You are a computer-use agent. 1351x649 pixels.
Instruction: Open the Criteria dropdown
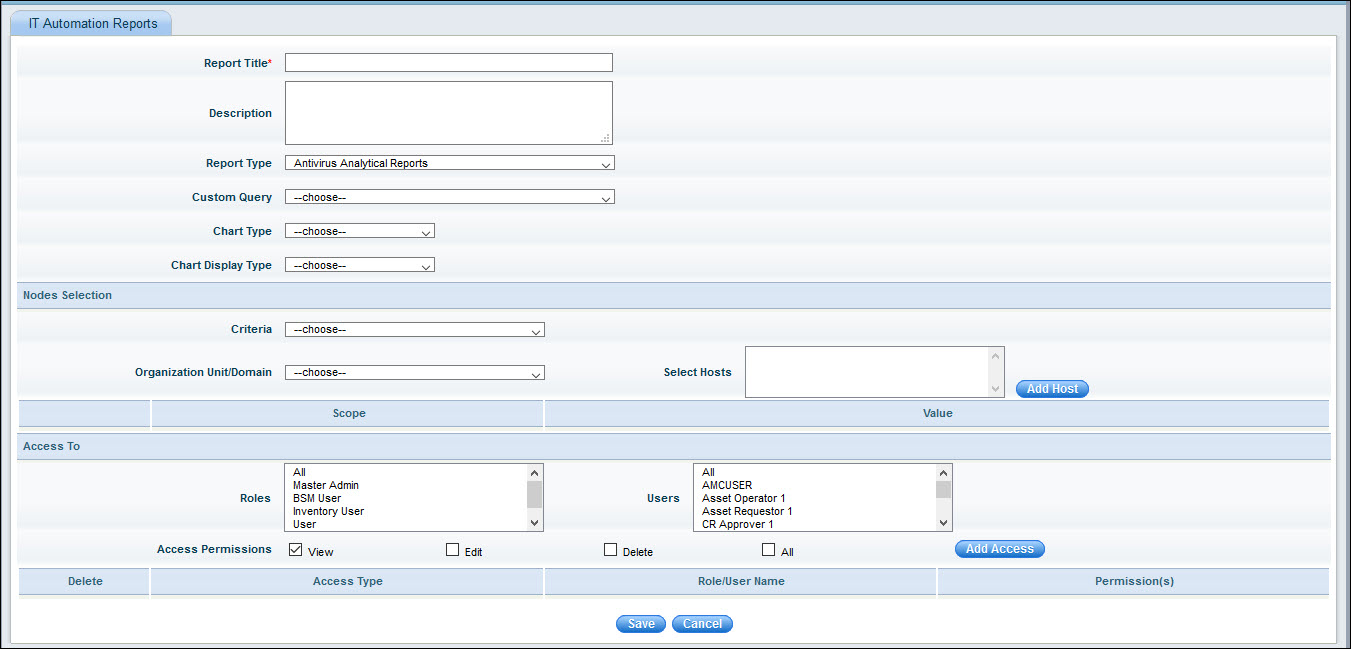(414, 330)
